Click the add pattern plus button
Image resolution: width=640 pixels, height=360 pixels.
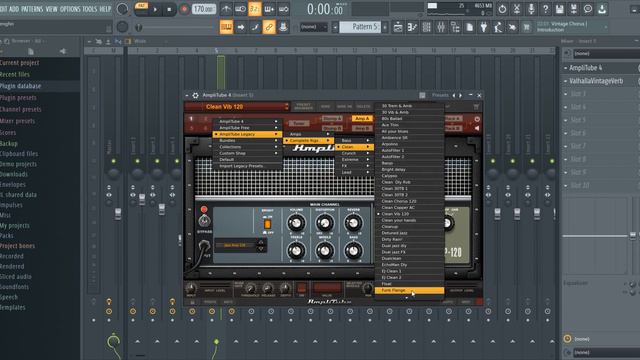click(385, 27)
